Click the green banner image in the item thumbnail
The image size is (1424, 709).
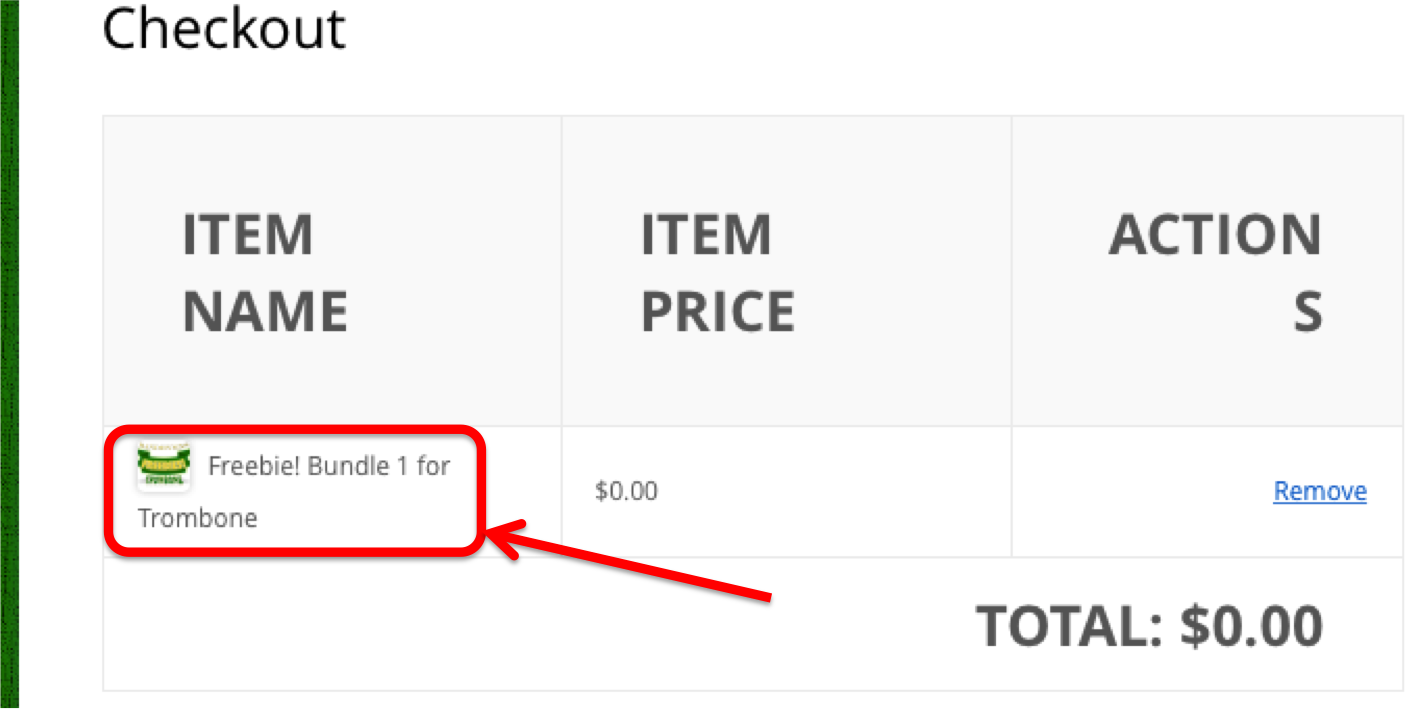tap(164, 463)
